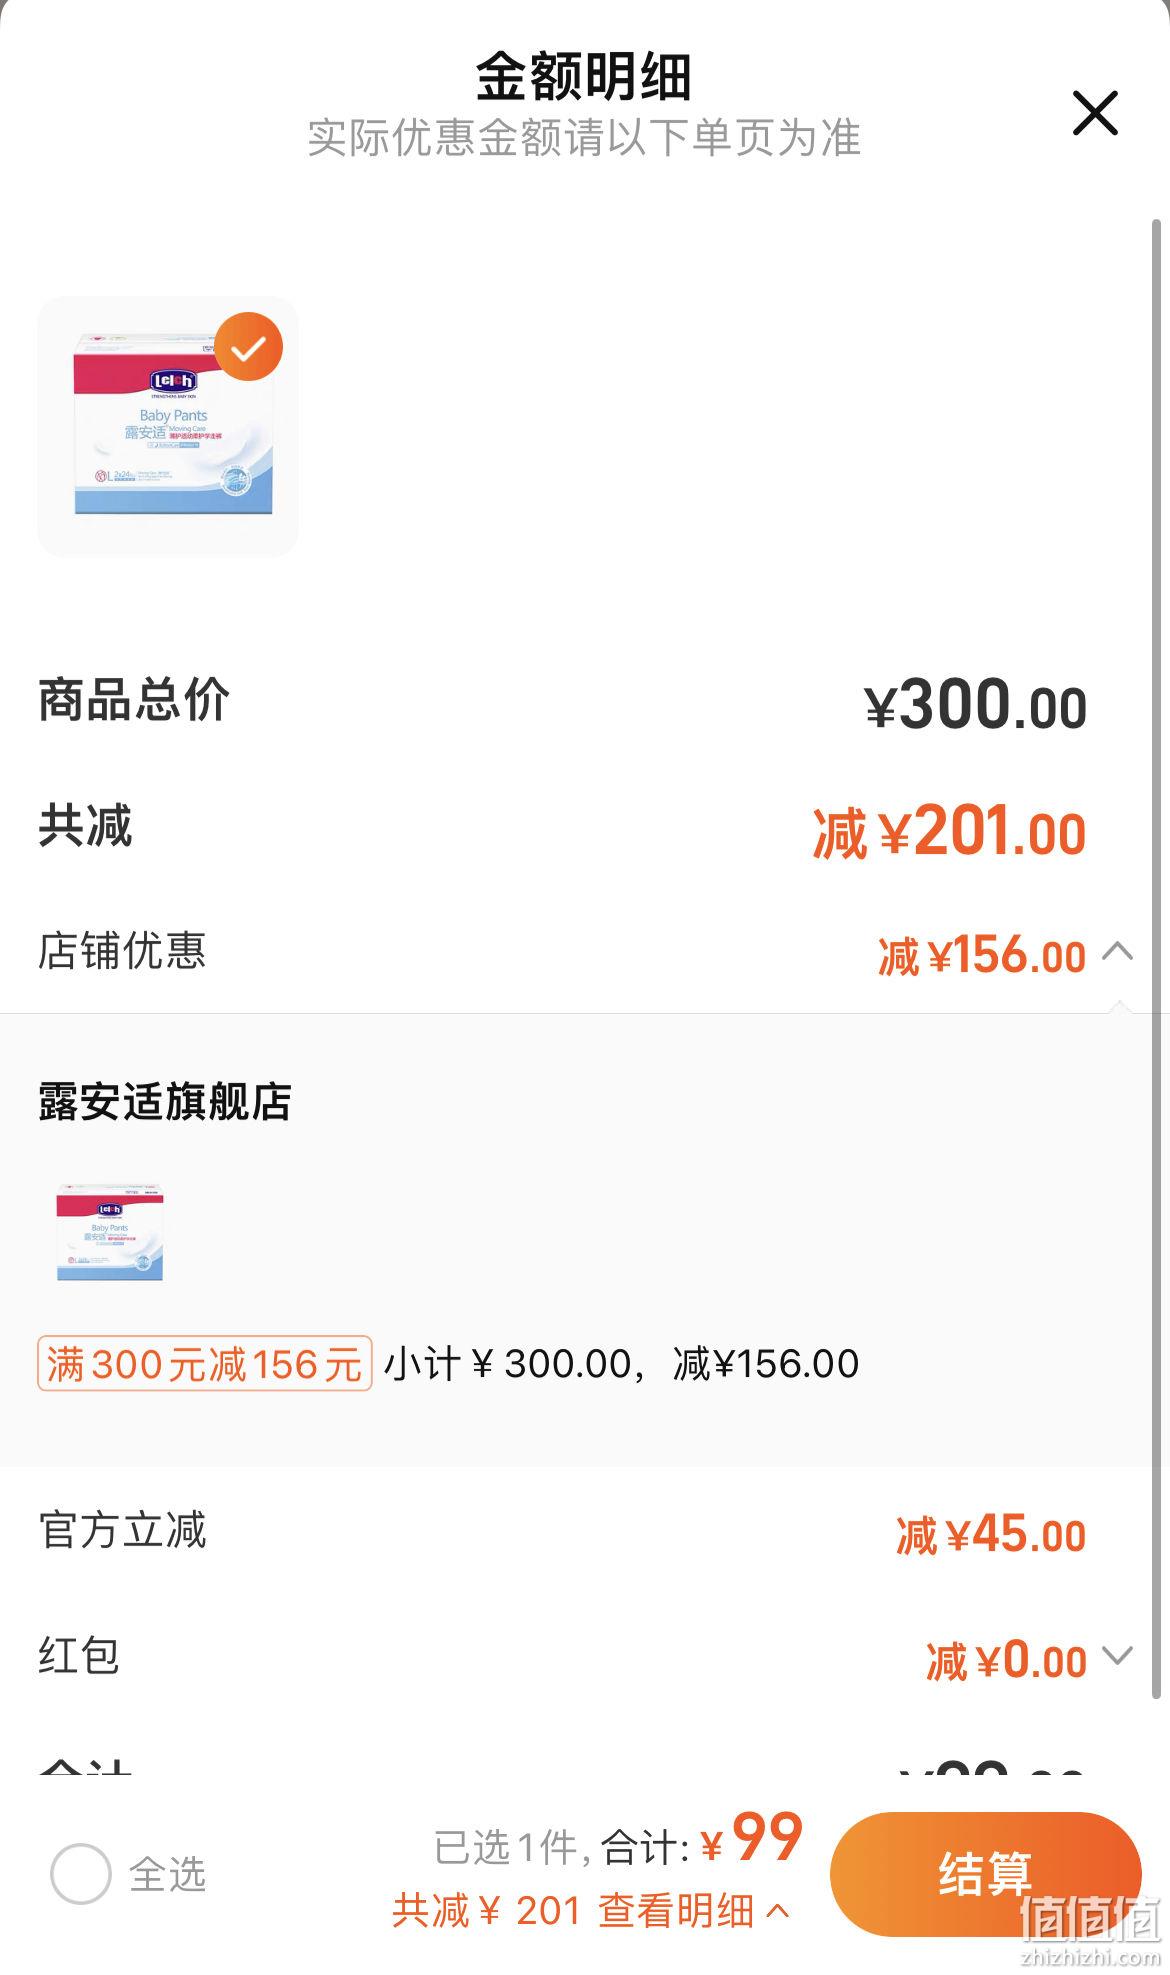The image size is (1170, 1975).
Task: Tap the 店铺优惠 减¥156.00 amount
Action: (982, 955)
